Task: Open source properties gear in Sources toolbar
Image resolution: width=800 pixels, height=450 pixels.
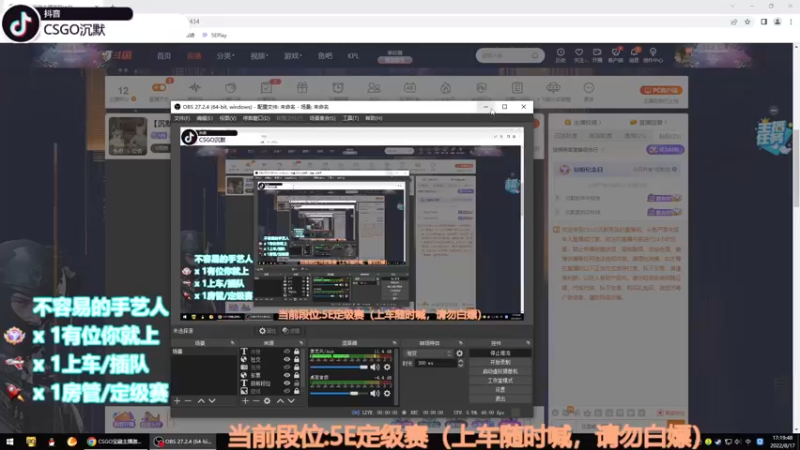Action: (x=267, y=401)
